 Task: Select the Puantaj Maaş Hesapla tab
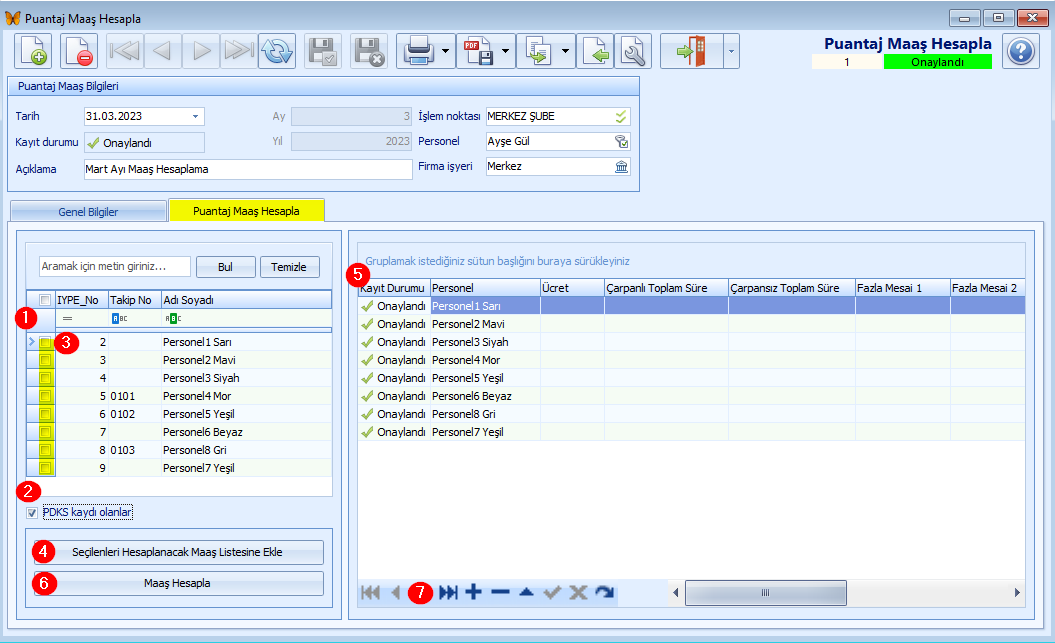tap(246, 211)
